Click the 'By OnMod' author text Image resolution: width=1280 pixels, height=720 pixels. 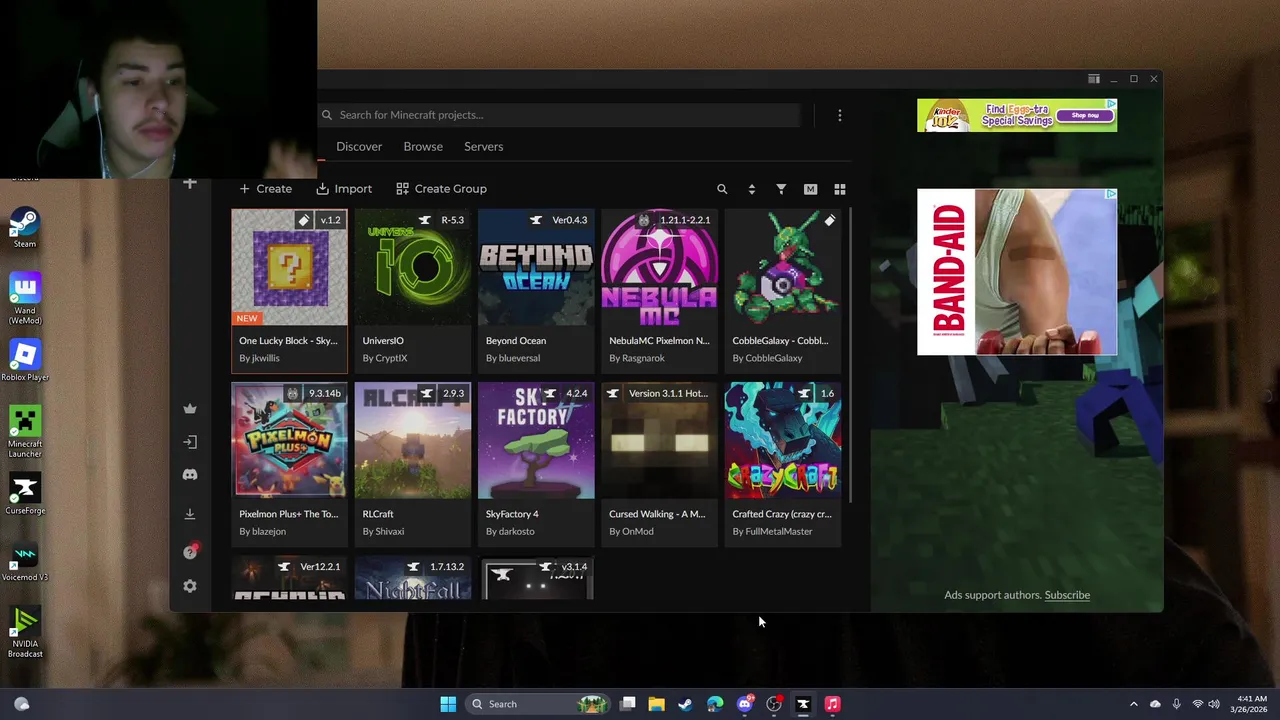pos(631,531)
